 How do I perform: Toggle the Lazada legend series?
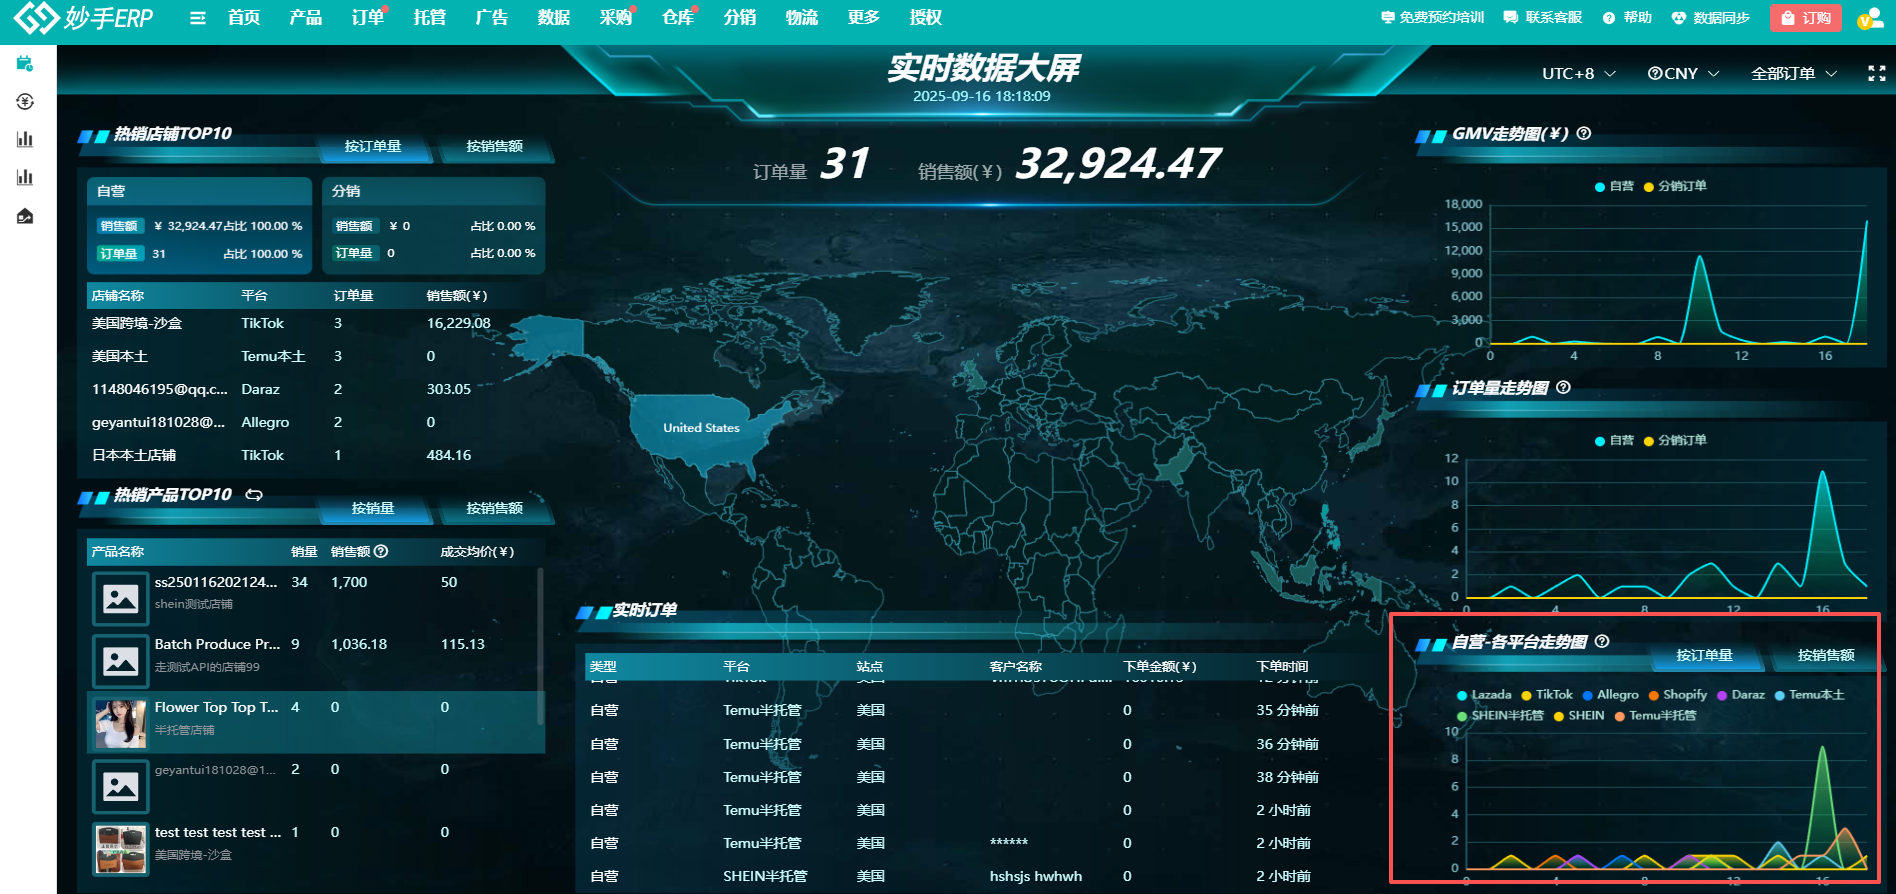(1484, 695)
